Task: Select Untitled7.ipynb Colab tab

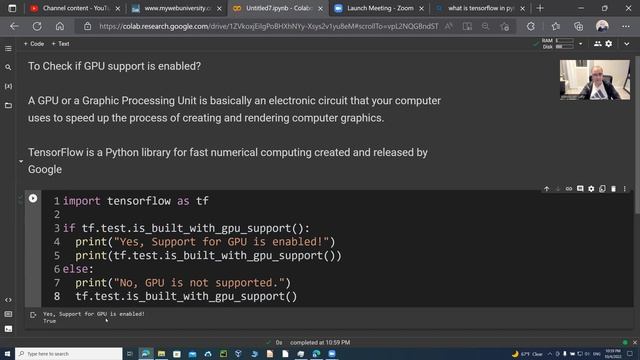Action: point(279,8)
